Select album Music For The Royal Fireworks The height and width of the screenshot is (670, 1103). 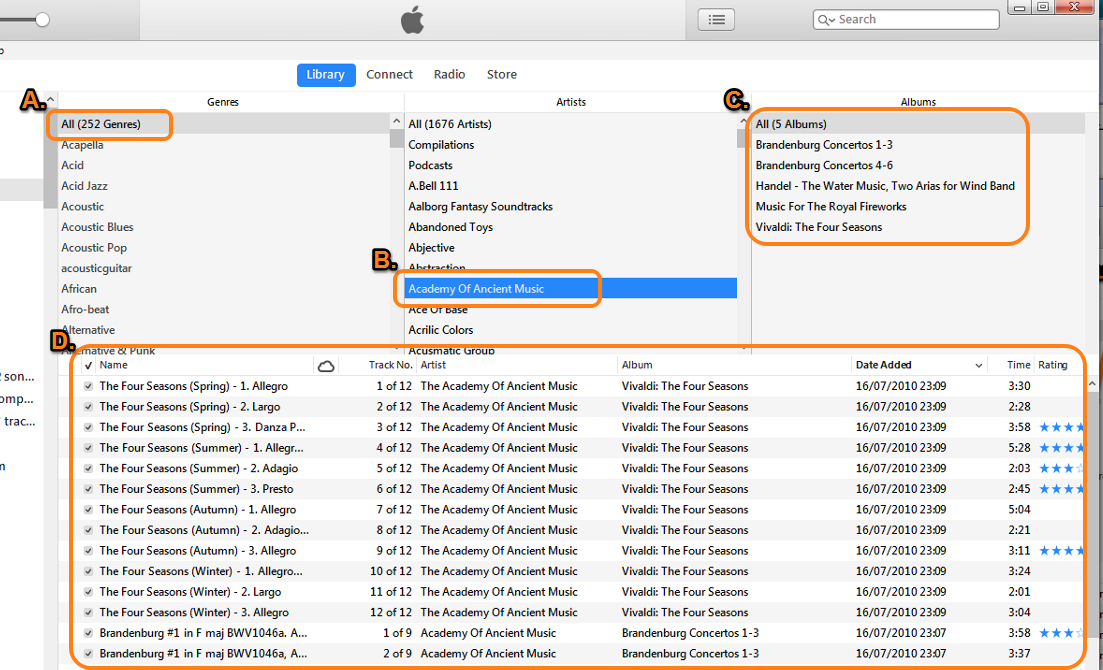click(x=918, y=207)
